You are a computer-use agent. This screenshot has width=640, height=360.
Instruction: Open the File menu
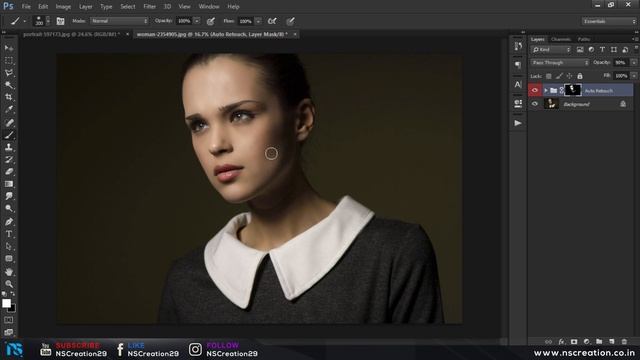click(26, 7)
